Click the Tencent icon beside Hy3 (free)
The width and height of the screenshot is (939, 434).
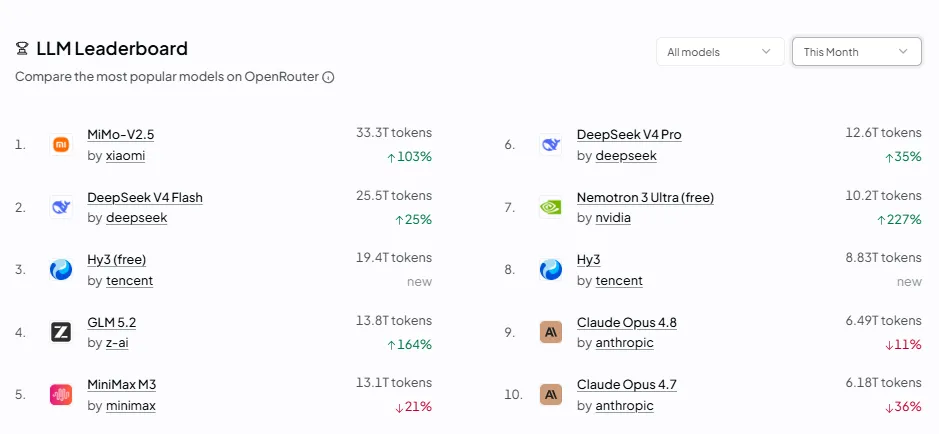[x=61, y=269]
